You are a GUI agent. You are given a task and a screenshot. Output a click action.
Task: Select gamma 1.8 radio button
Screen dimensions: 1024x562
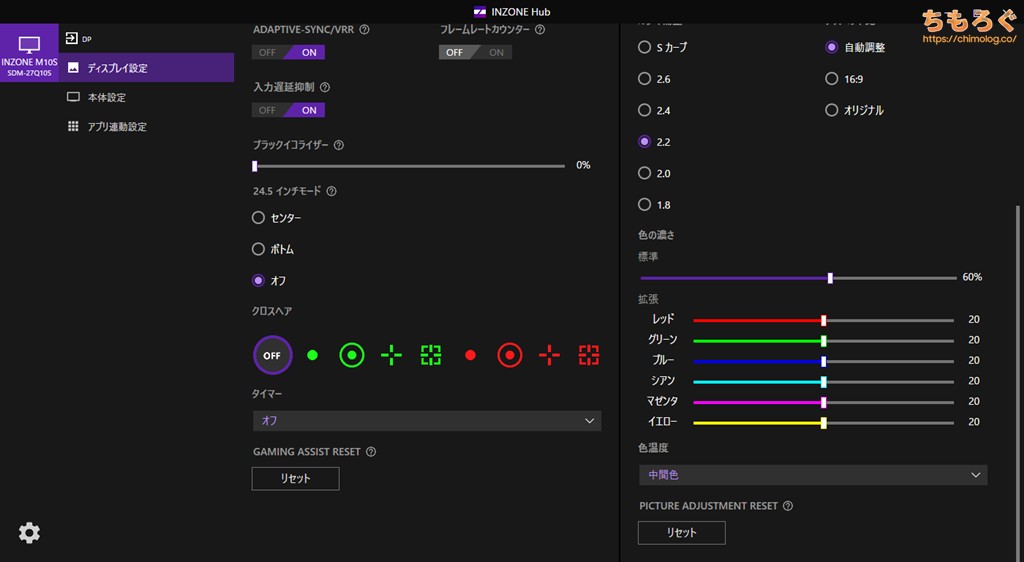(645, 205)
